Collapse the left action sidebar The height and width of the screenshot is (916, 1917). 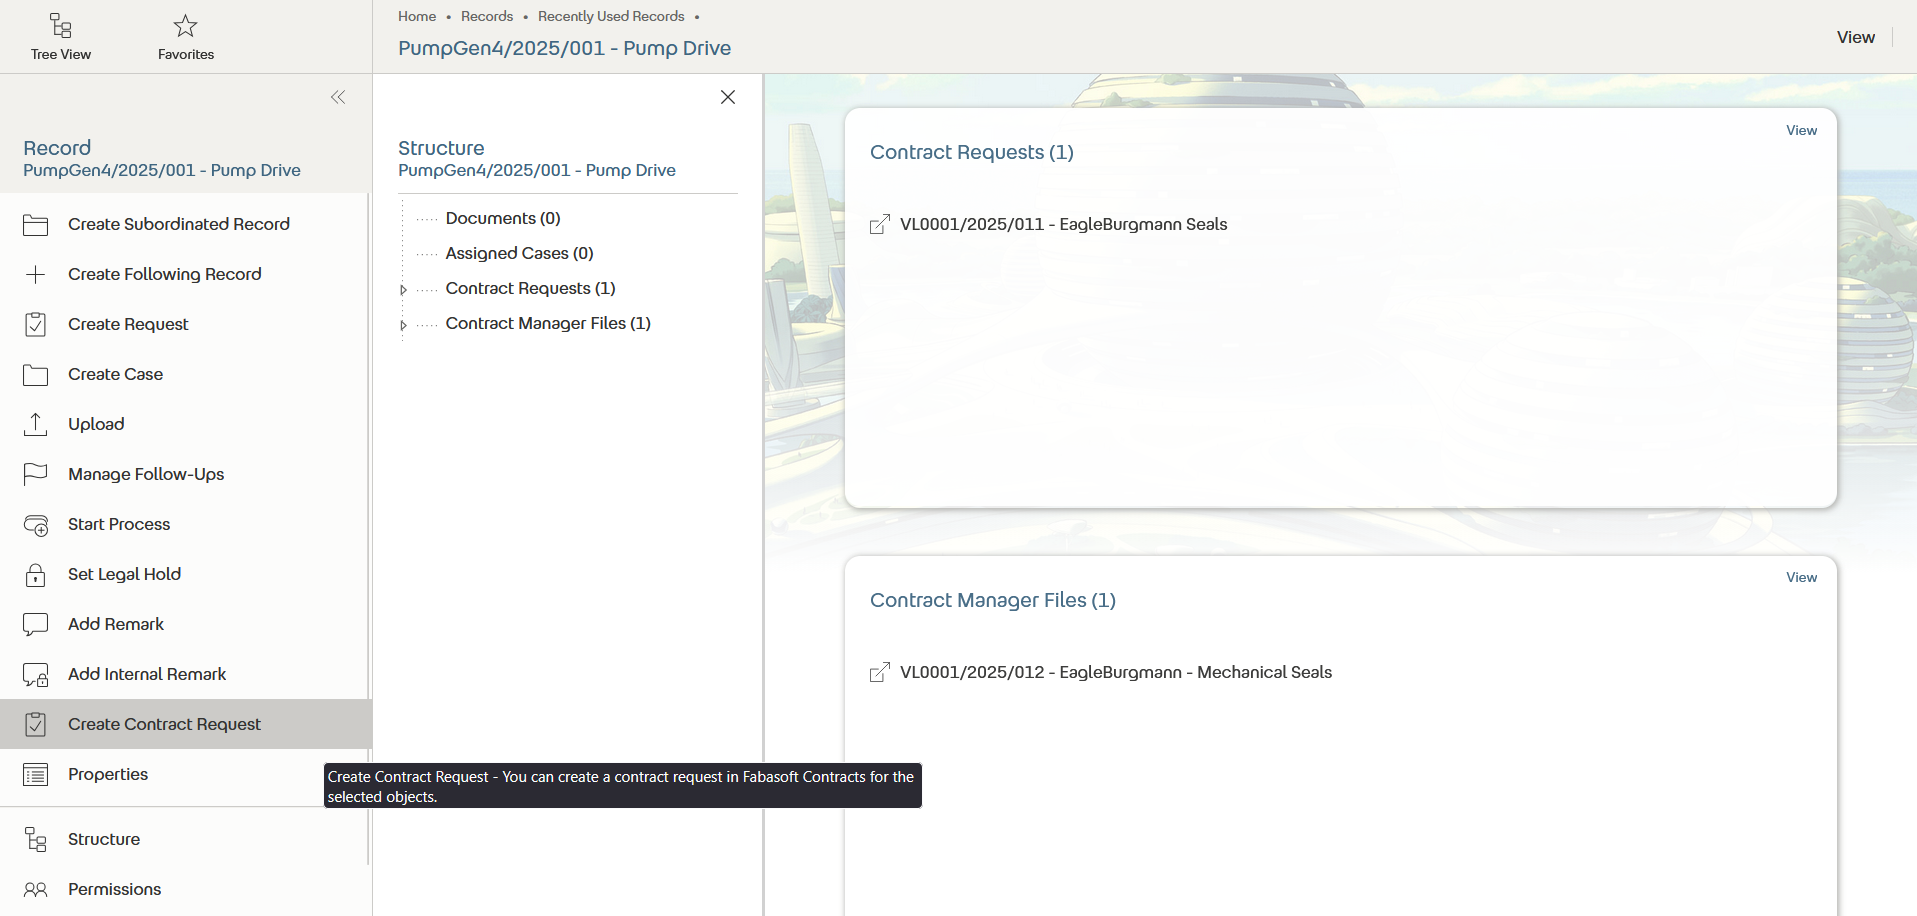[x=337, y=97]
